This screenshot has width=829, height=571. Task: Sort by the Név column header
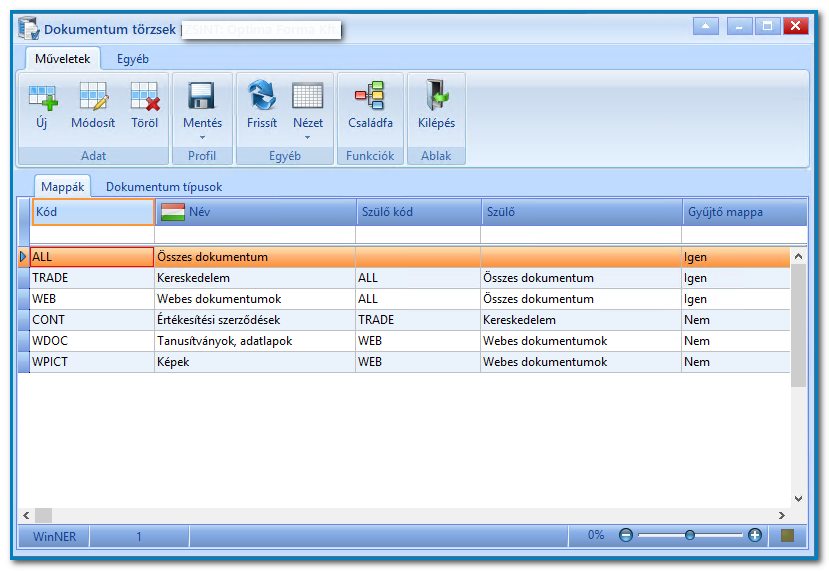click(x=256, y=212)
